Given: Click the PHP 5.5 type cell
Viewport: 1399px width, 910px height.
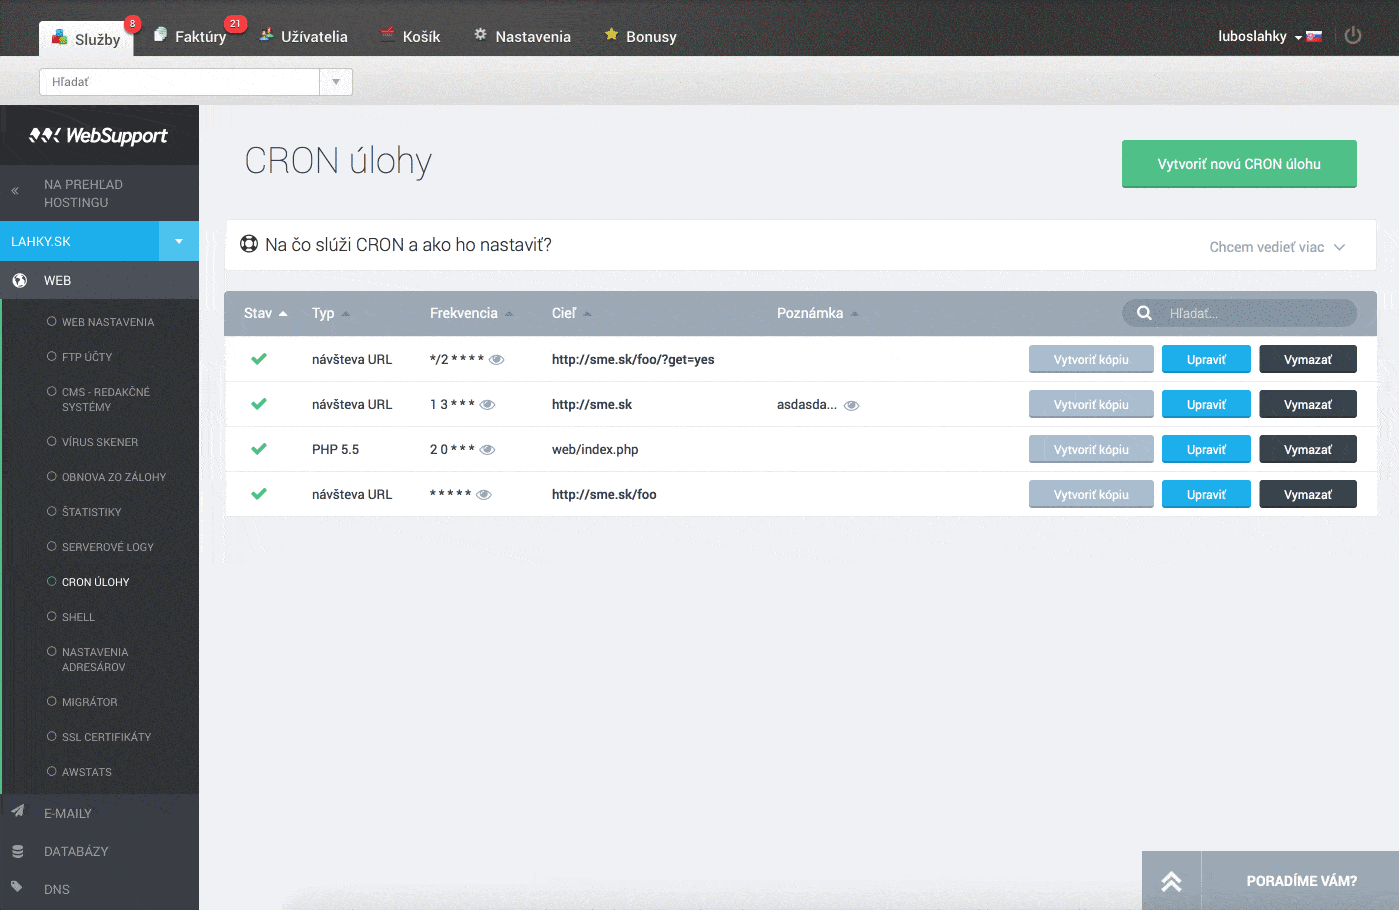Looking at the screenshot, I should 335,449.
